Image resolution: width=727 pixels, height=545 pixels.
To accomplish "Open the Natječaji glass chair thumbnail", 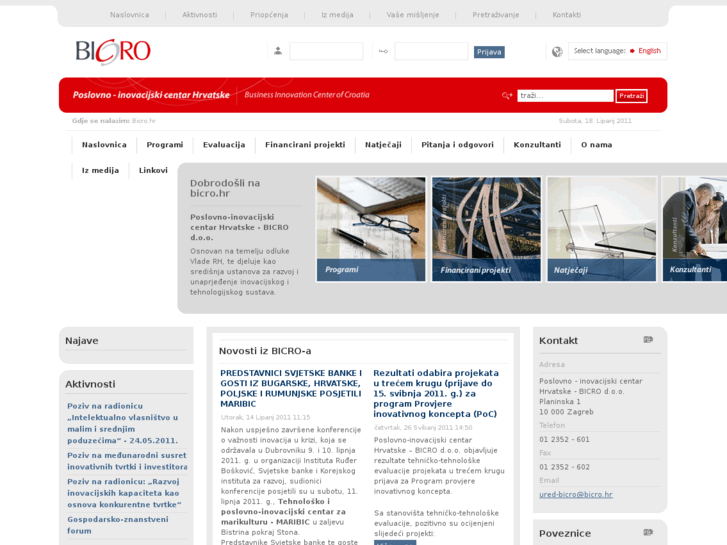I will click(602, 229).
